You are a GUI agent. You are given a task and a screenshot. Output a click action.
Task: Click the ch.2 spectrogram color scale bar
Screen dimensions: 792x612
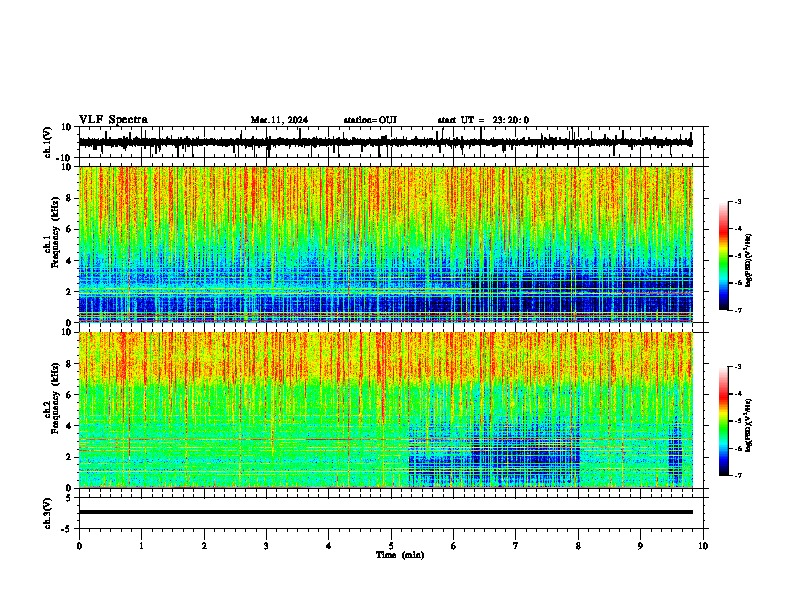point(723,421)
